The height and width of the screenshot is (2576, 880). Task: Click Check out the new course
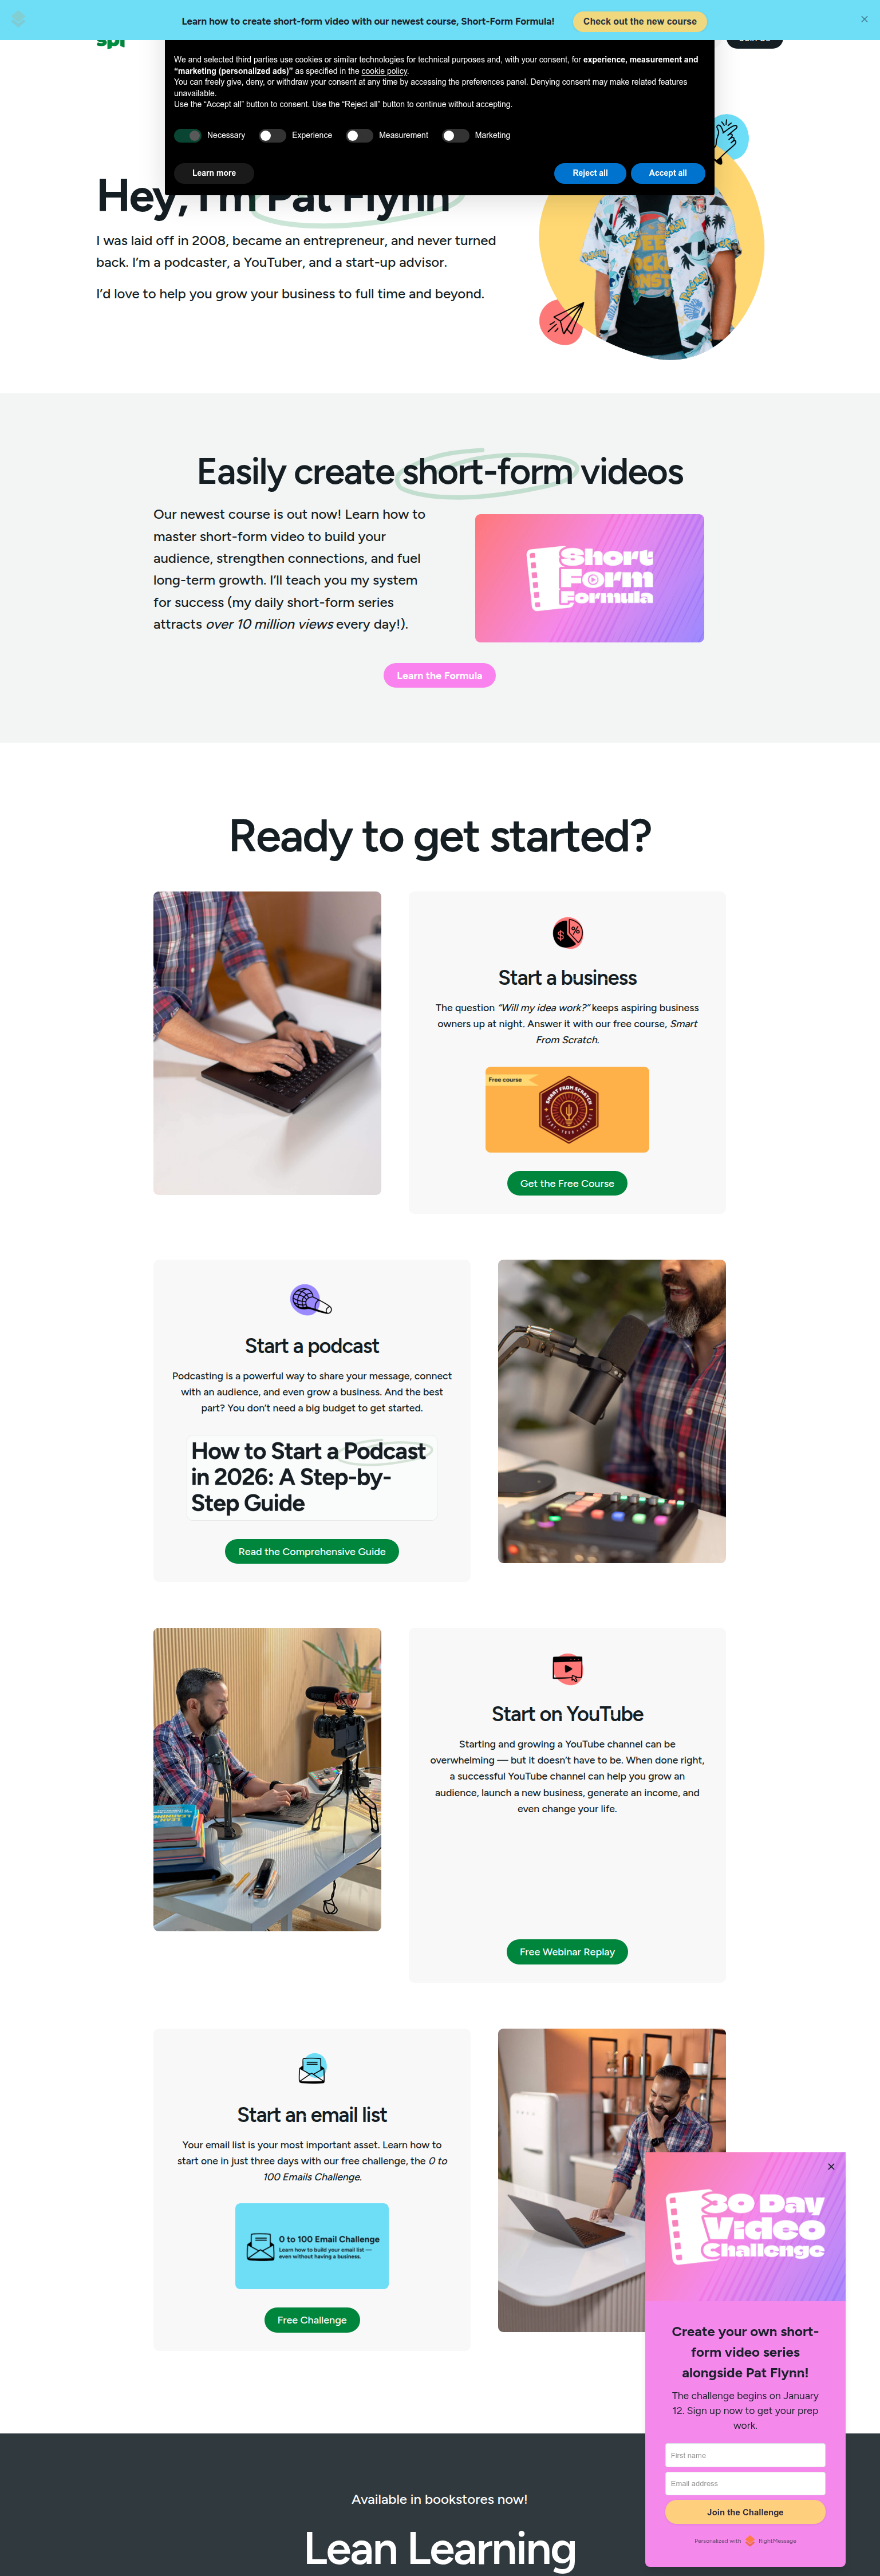click(640, 21)
